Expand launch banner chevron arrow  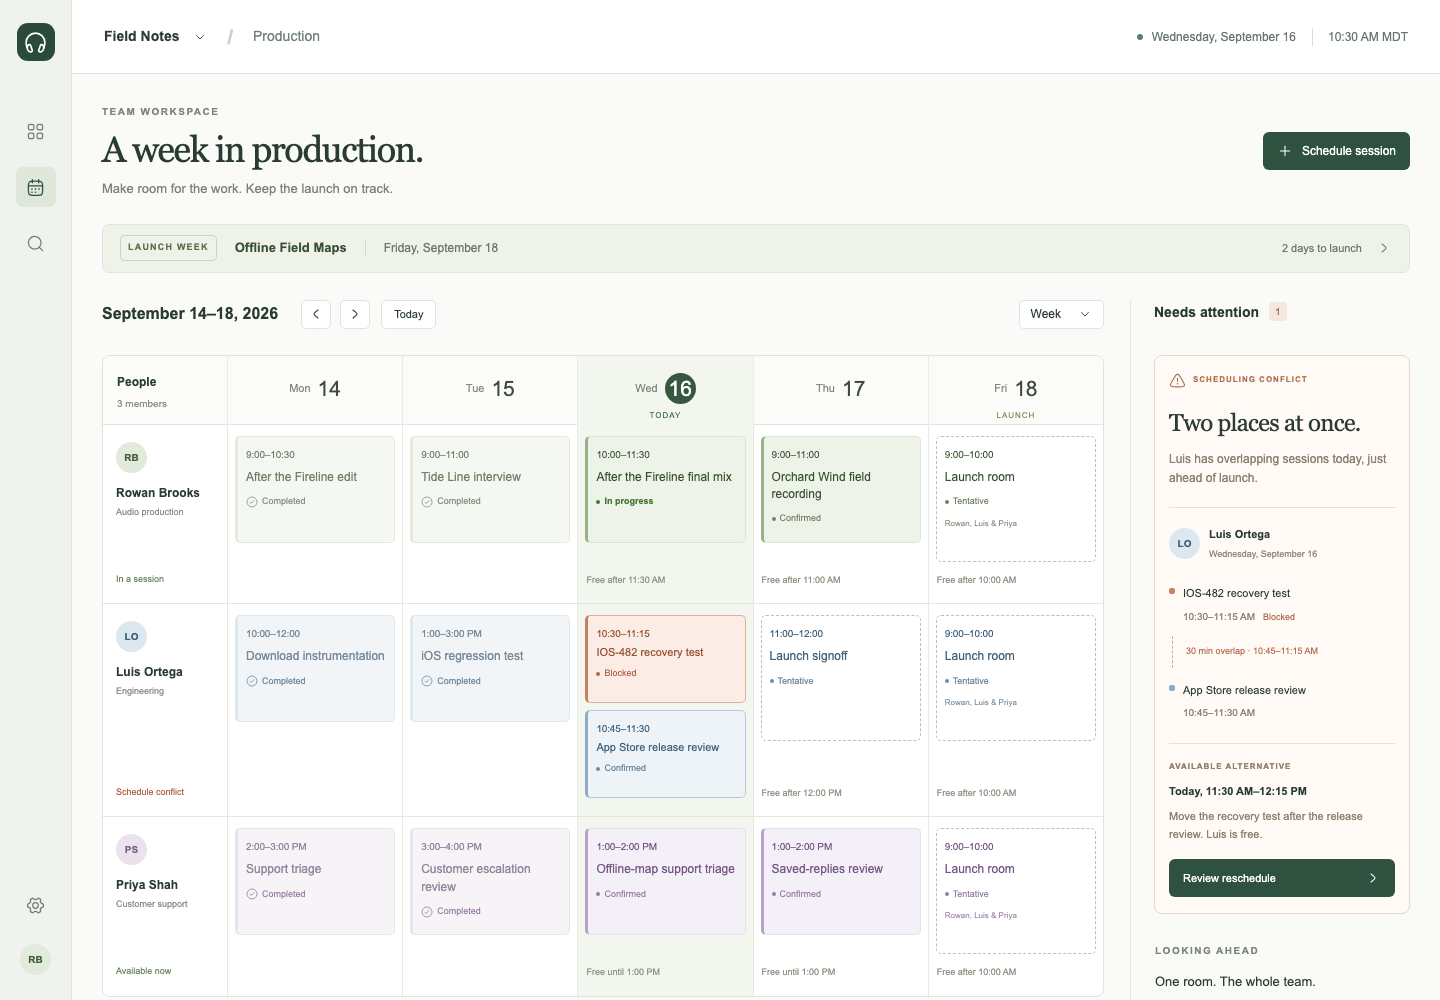point(1384,248)
